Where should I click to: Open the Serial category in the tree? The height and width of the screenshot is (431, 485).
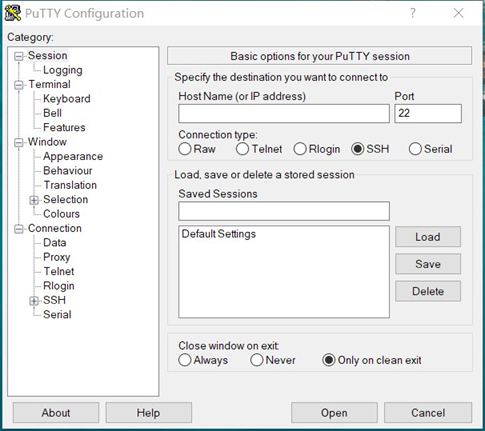tap(57, 314)
